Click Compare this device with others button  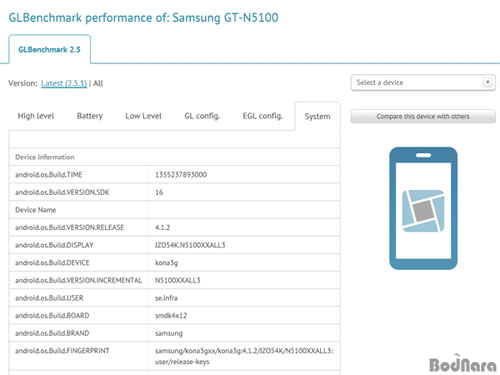coord(423,116)
